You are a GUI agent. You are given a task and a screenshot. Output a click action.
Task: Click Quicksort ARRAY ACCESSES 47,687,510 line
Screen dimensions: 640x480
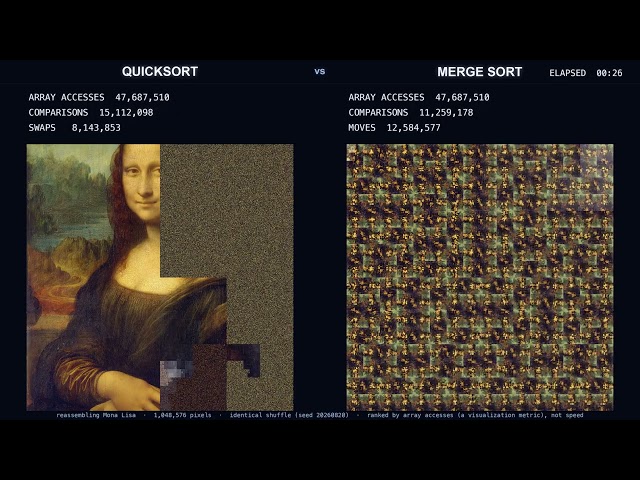click(99, 97)
